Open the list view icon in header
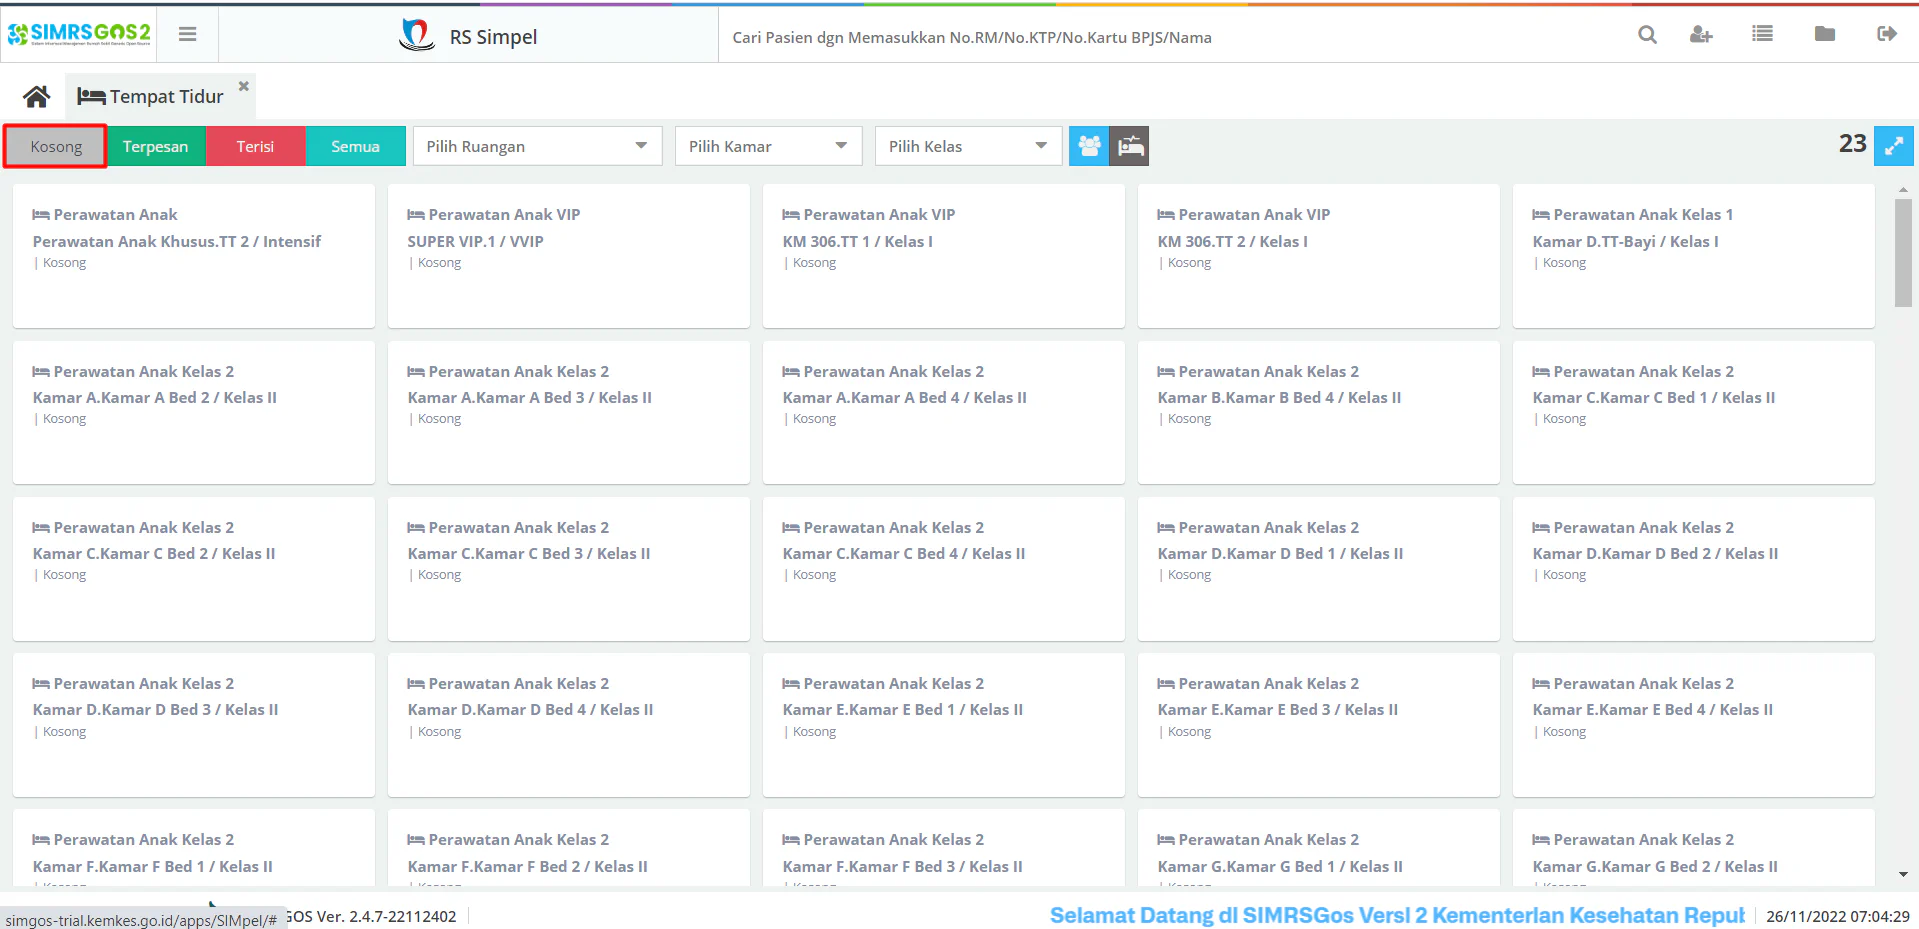This screenshot has height=929, width=1919. (x=1762, y=34)
